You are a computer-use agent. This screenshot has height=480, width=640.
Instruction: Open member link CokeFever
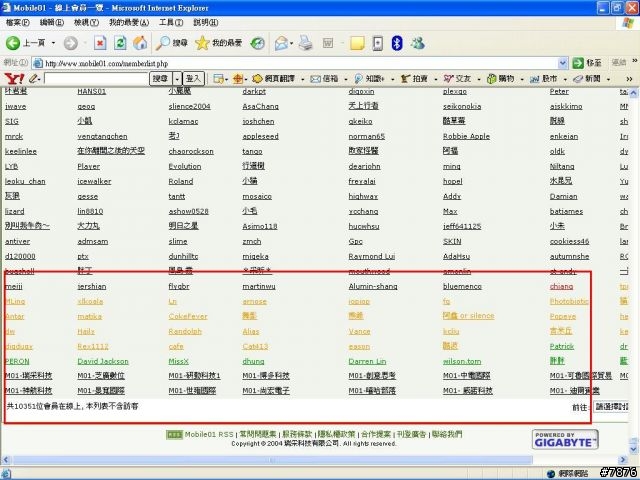point(188,316)
